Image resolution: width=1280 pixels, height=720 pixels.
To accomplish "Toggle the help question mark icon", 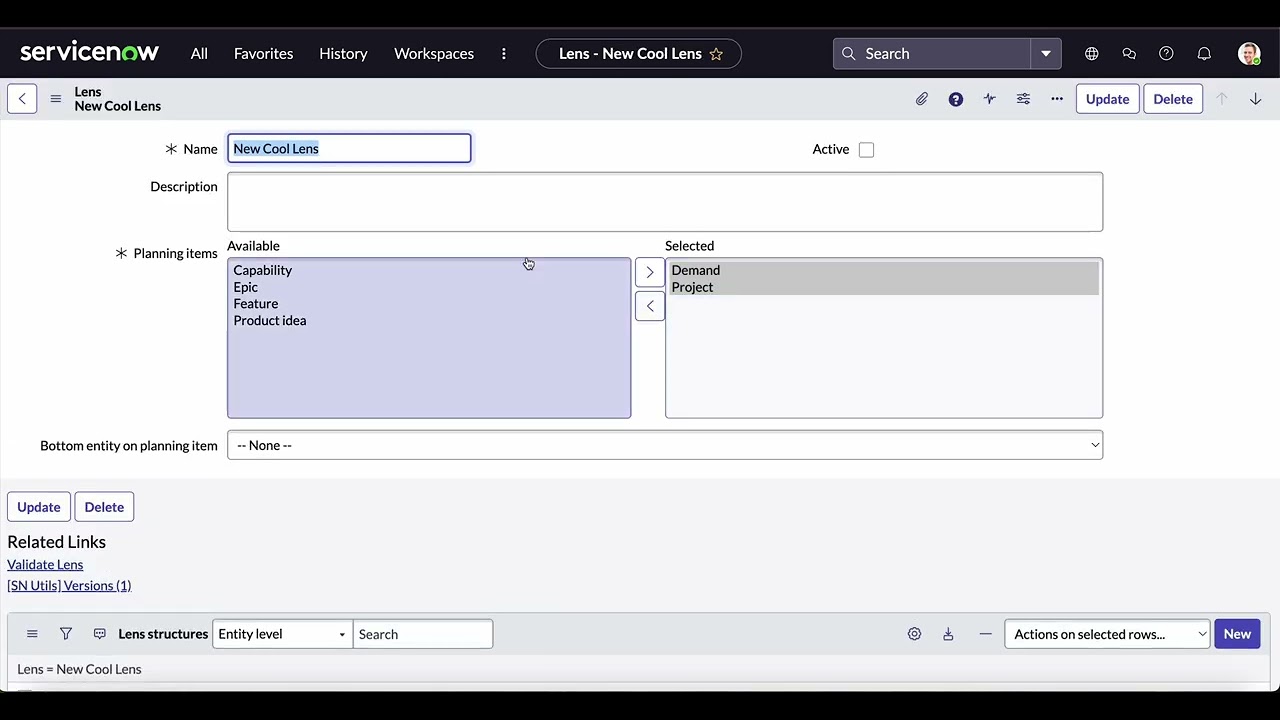I will point(956,98).
